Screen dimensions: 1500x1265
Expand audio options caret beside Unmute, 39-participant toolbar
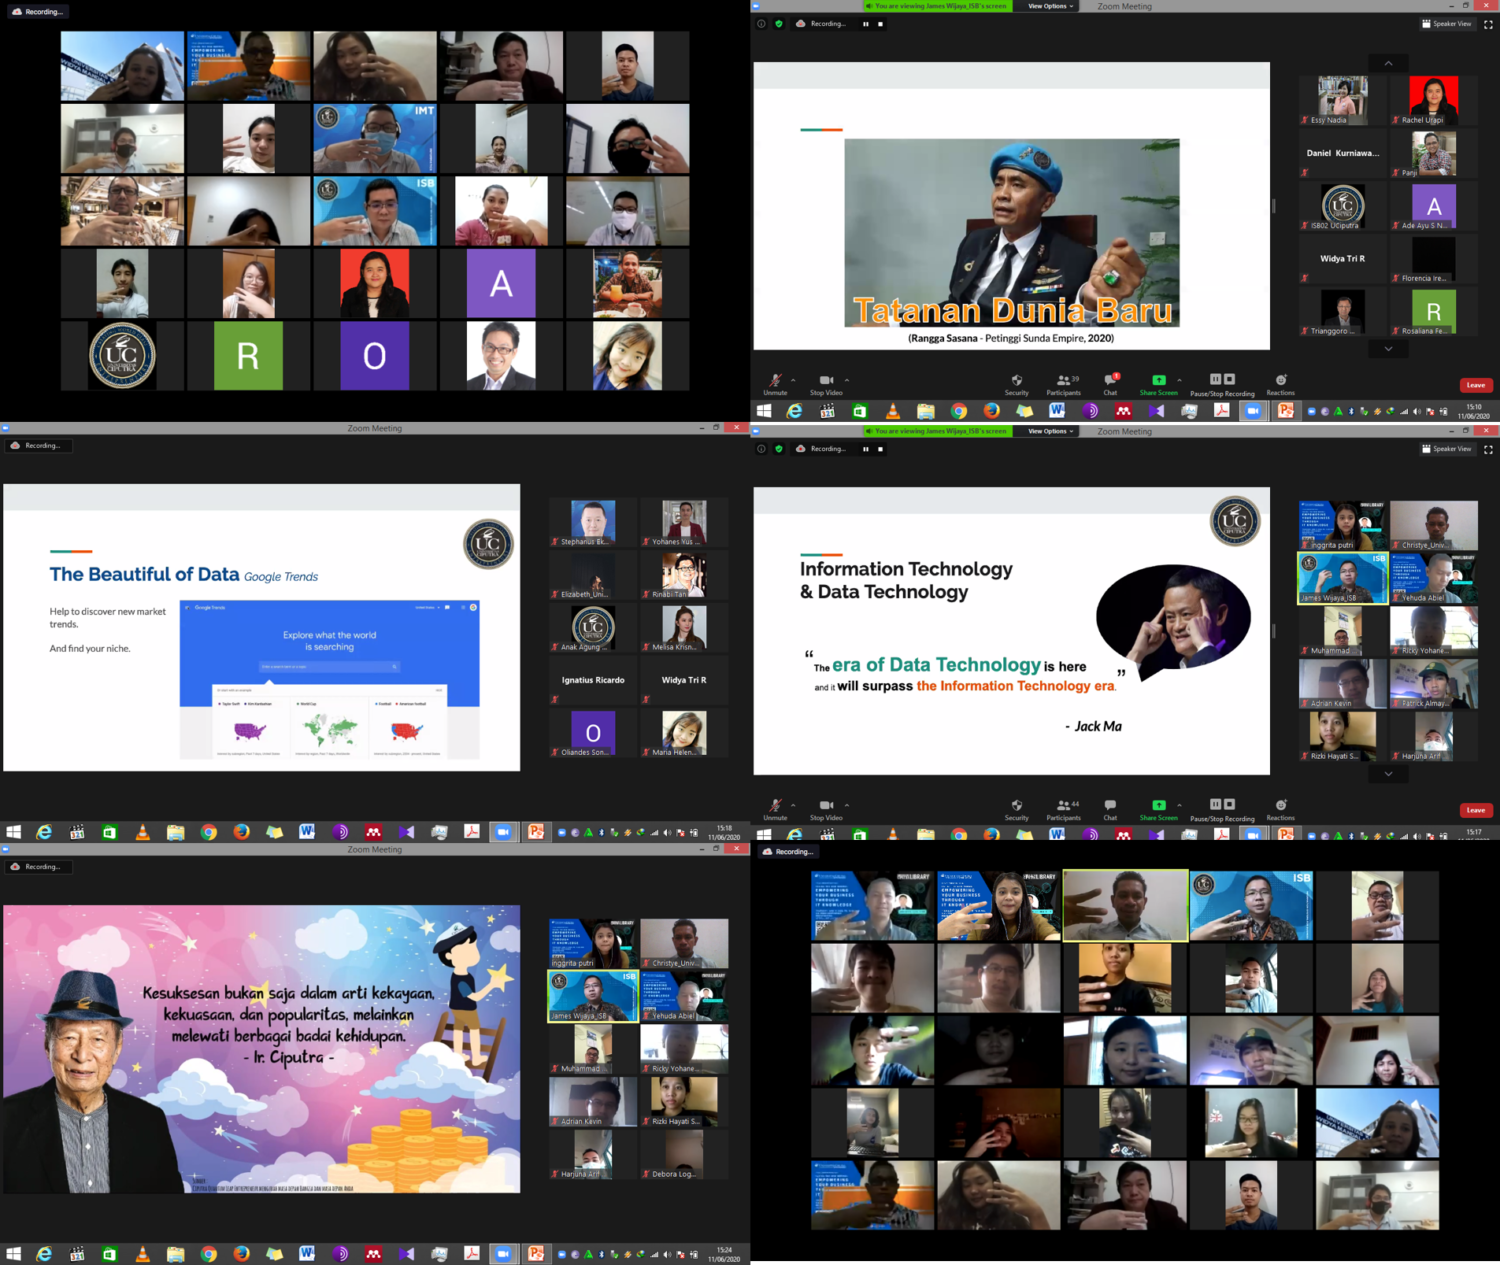(x=793, y=380)
